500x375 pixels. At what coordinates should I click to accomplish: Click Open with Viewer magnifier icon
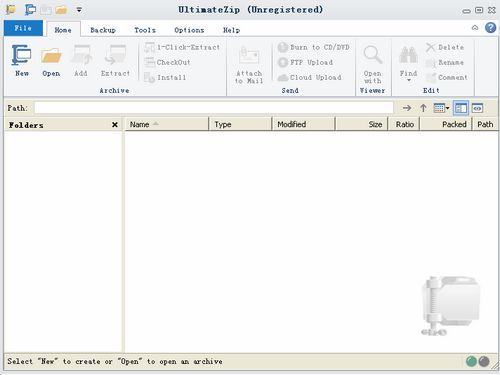(372, 55)
